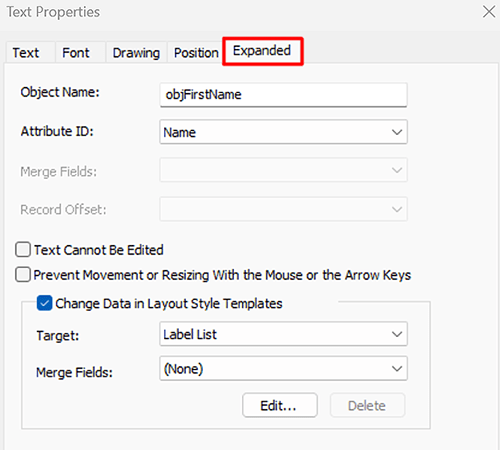Viewport: 500px width, 450px height.
Task: Click the Edit... button
Action: (280, 405)
